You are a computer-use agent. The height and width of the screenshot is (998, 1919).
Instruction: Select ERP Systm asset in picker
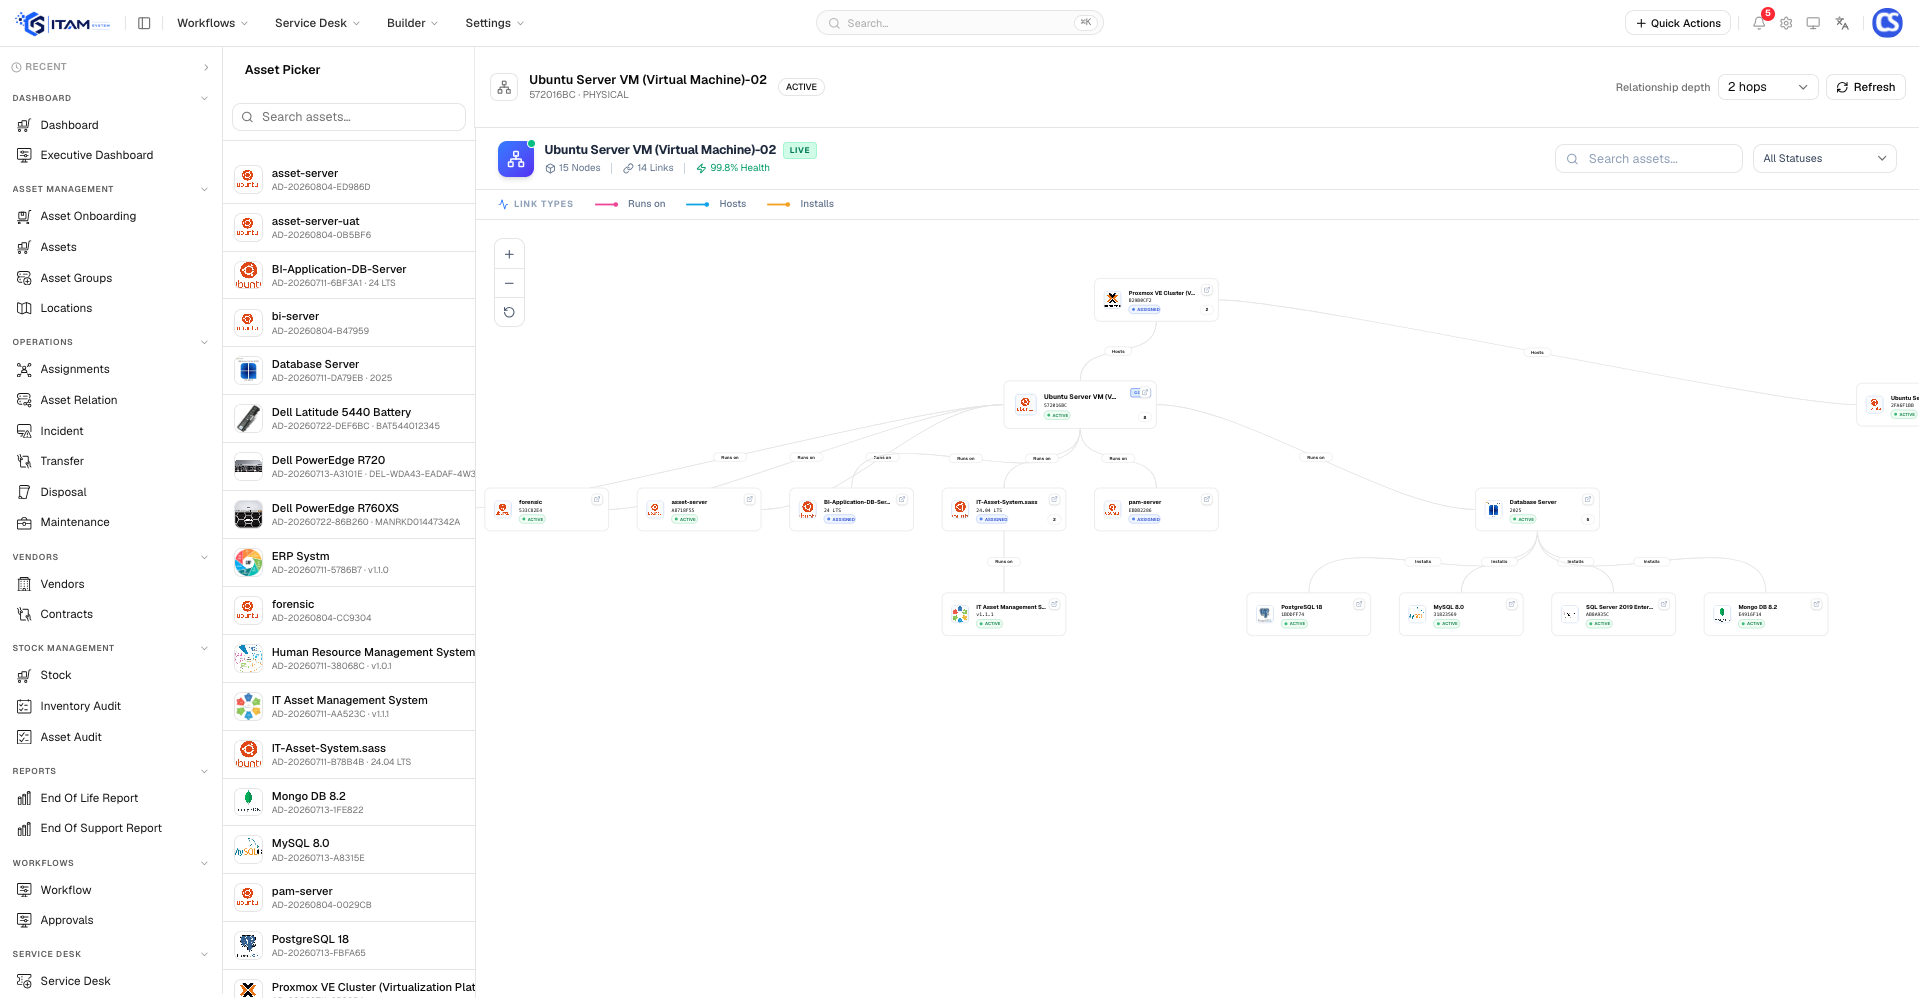click(x=349, y=563)
